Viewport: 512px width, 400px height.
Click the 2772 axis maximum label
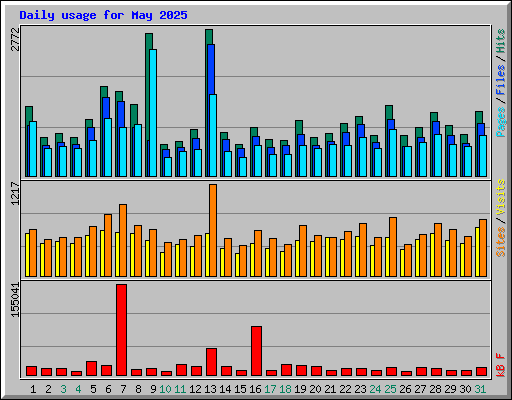(15, 39)
